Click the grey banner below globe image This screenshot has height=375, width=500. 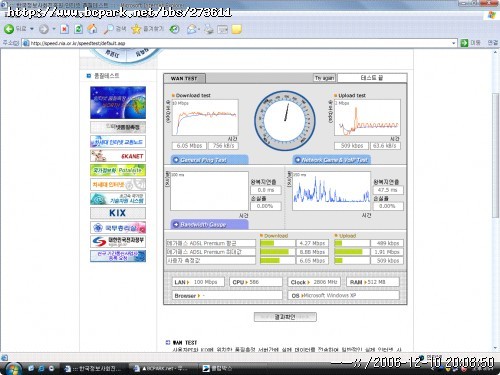pos(118,127)
